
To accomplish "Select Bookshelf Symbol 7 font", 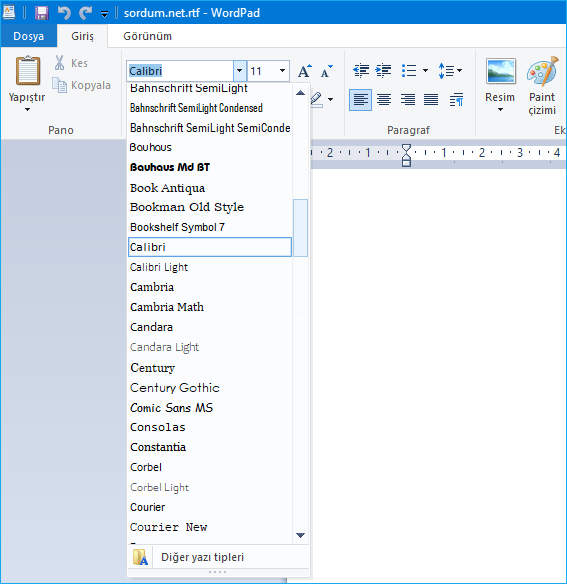I will pyautogui.click(x=210, y=227).
